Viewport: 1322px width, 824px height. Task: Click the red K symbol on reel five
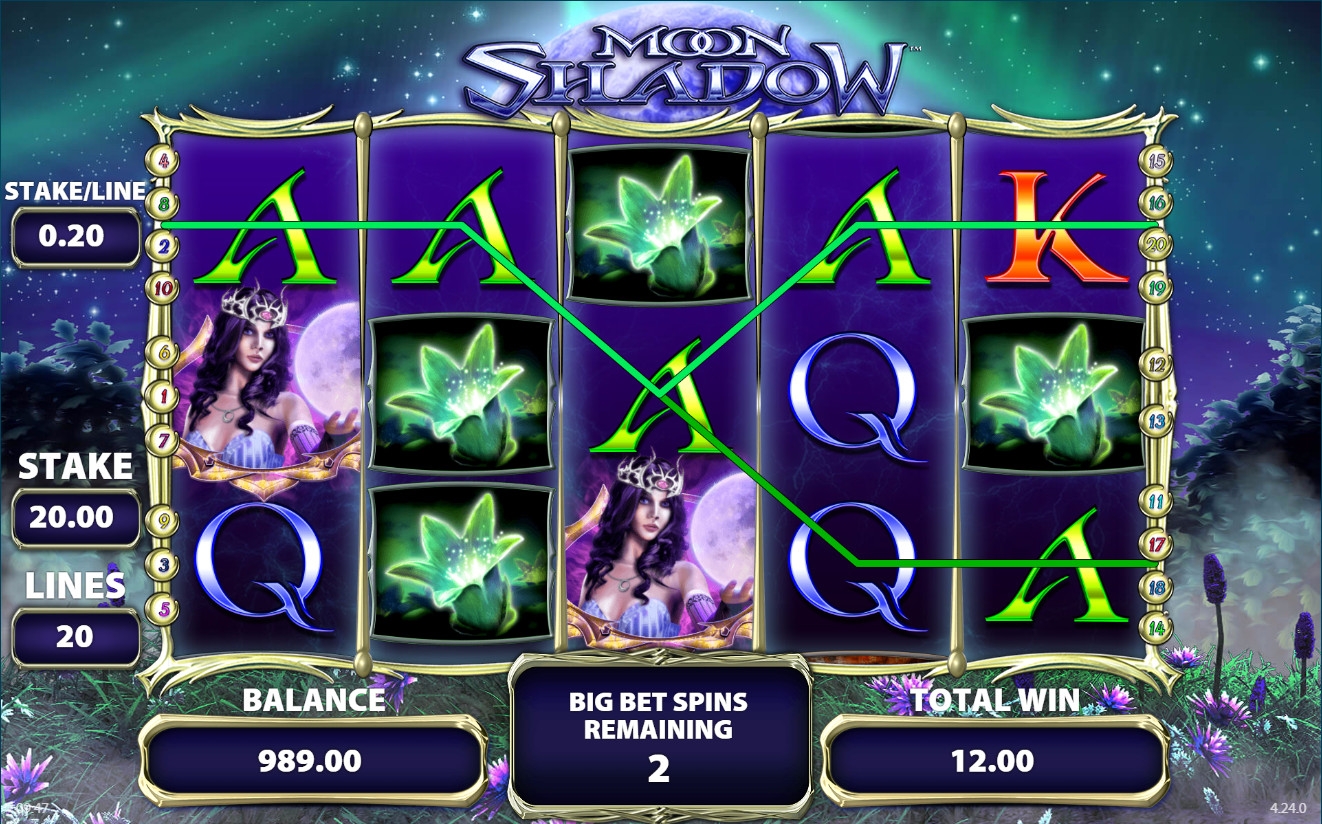pyautogui.click(x=1054, y=228)
